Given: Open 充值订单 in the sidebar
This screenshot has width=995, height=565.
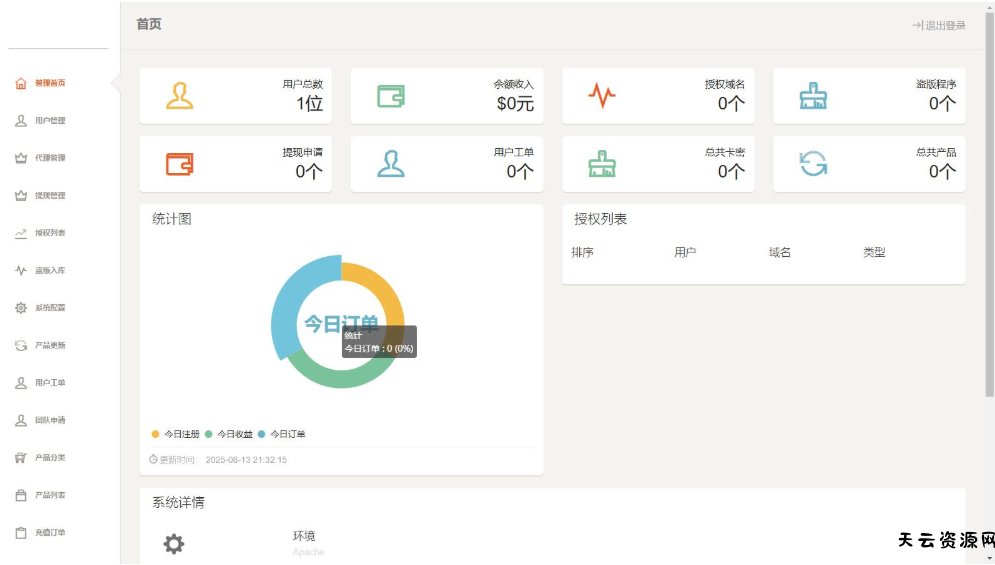Looking at the screenshot, I should (49, 533).
